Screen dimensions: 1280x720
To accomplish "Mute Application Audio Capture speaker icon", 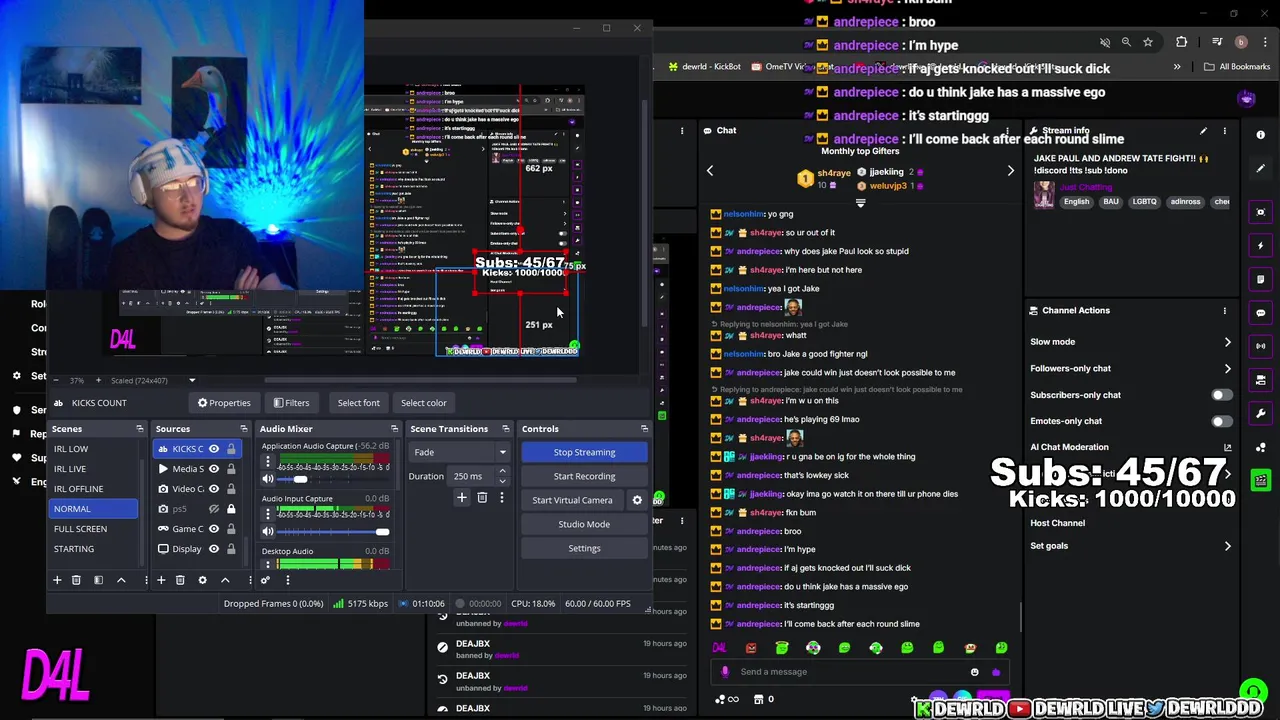I will pyautogui.click(x=268, y=479).
